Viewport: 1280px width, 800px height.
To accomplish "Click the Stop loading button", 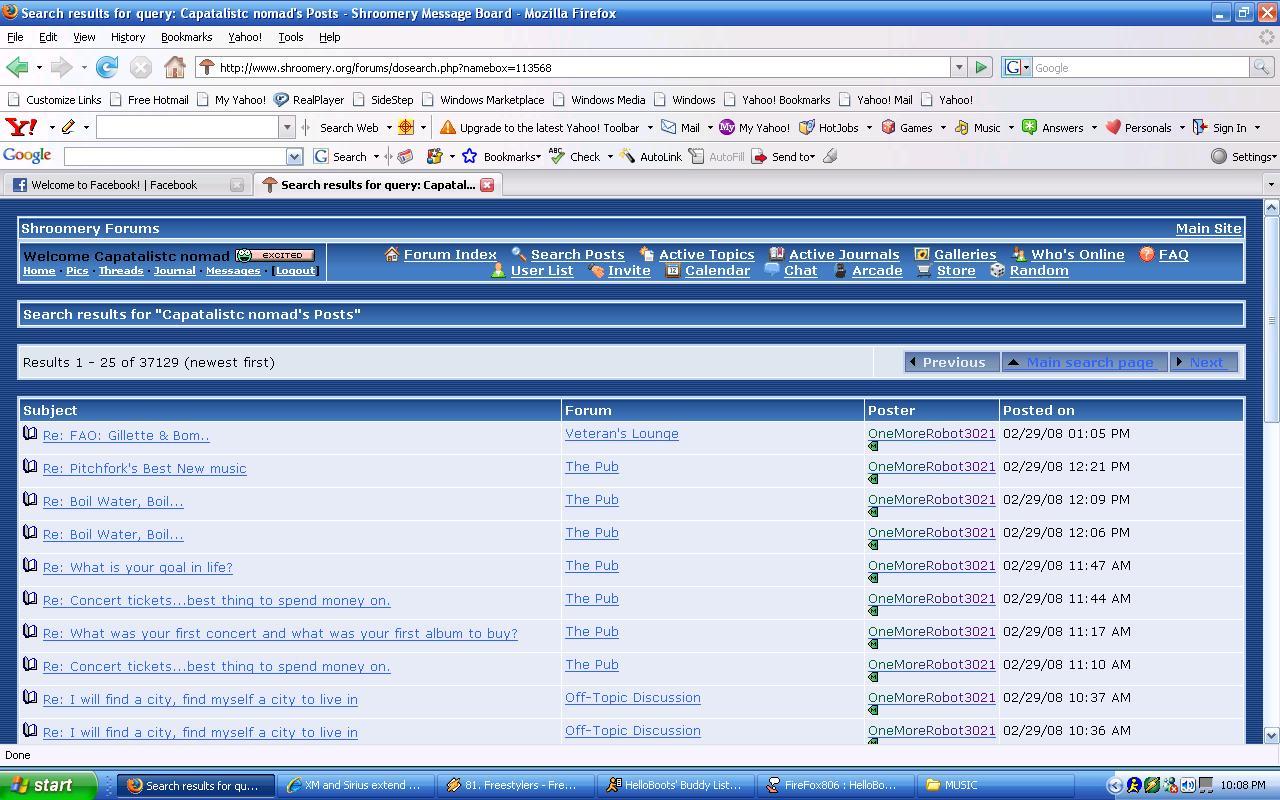I will (x=141, y=67).
